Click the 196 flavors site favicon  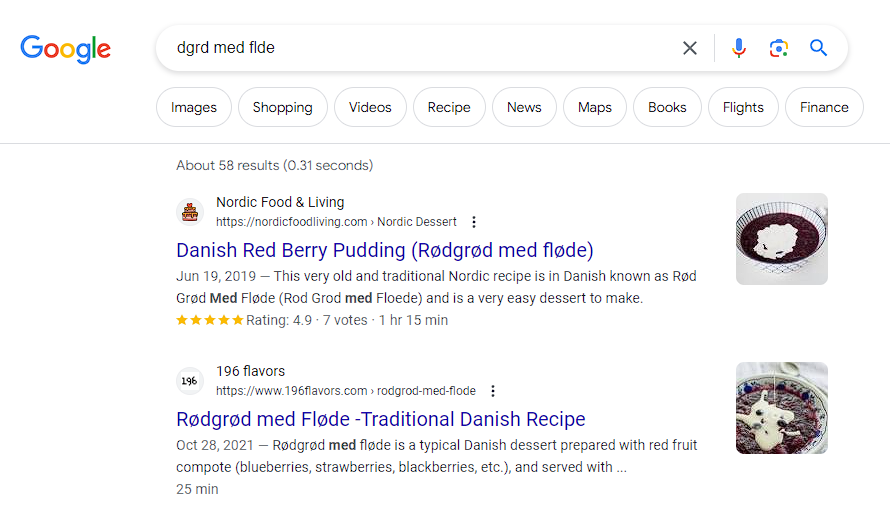coord(190,381)
